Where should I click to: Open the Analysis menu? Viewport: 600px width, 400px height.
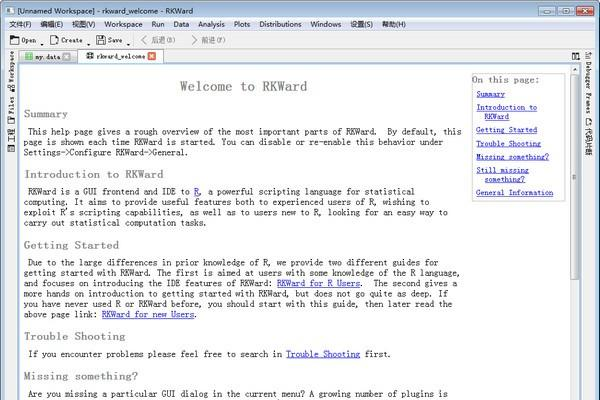pos(211,24)
